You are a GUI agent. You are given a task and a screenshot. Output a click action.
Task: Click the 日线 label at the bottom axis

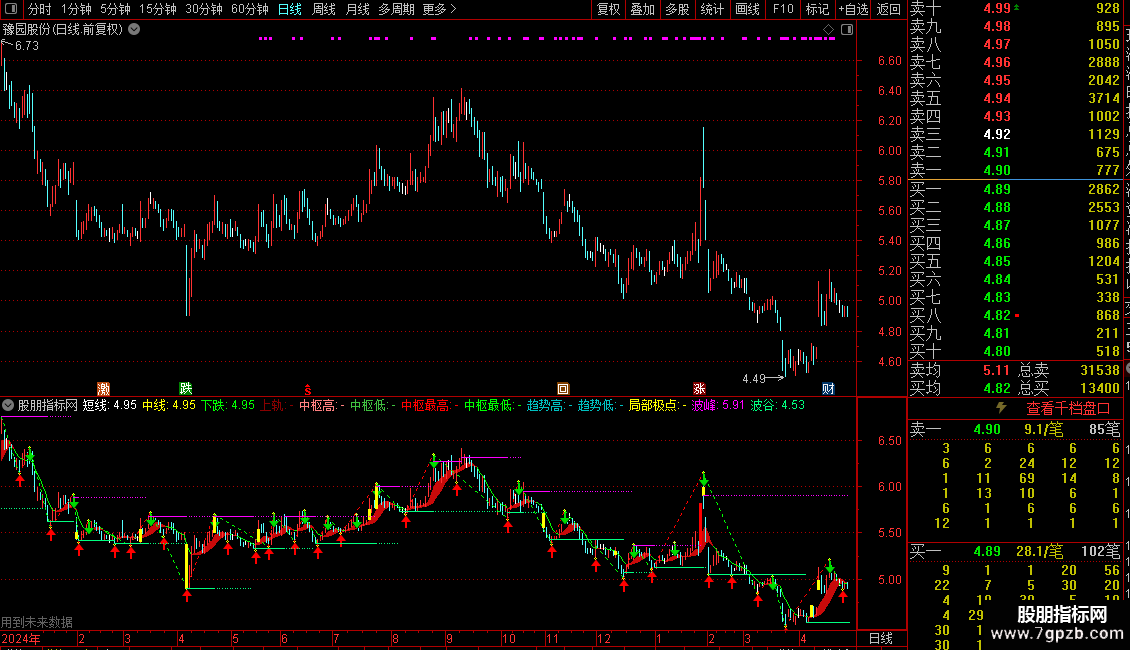pos(881,638)
